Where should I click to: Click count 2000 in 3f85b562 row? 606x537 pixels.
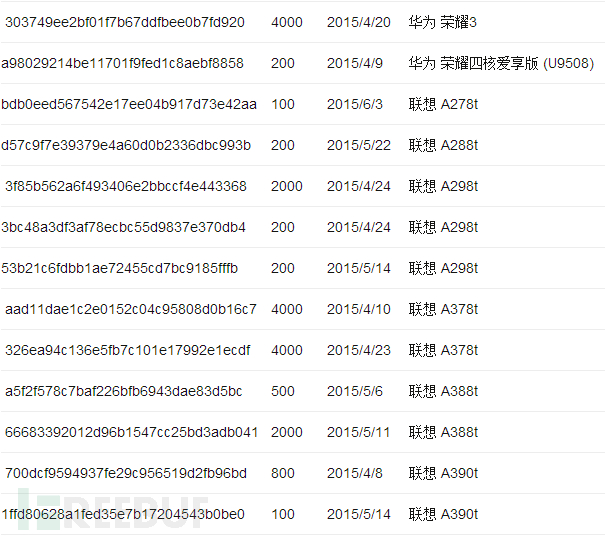coord(287,186)
